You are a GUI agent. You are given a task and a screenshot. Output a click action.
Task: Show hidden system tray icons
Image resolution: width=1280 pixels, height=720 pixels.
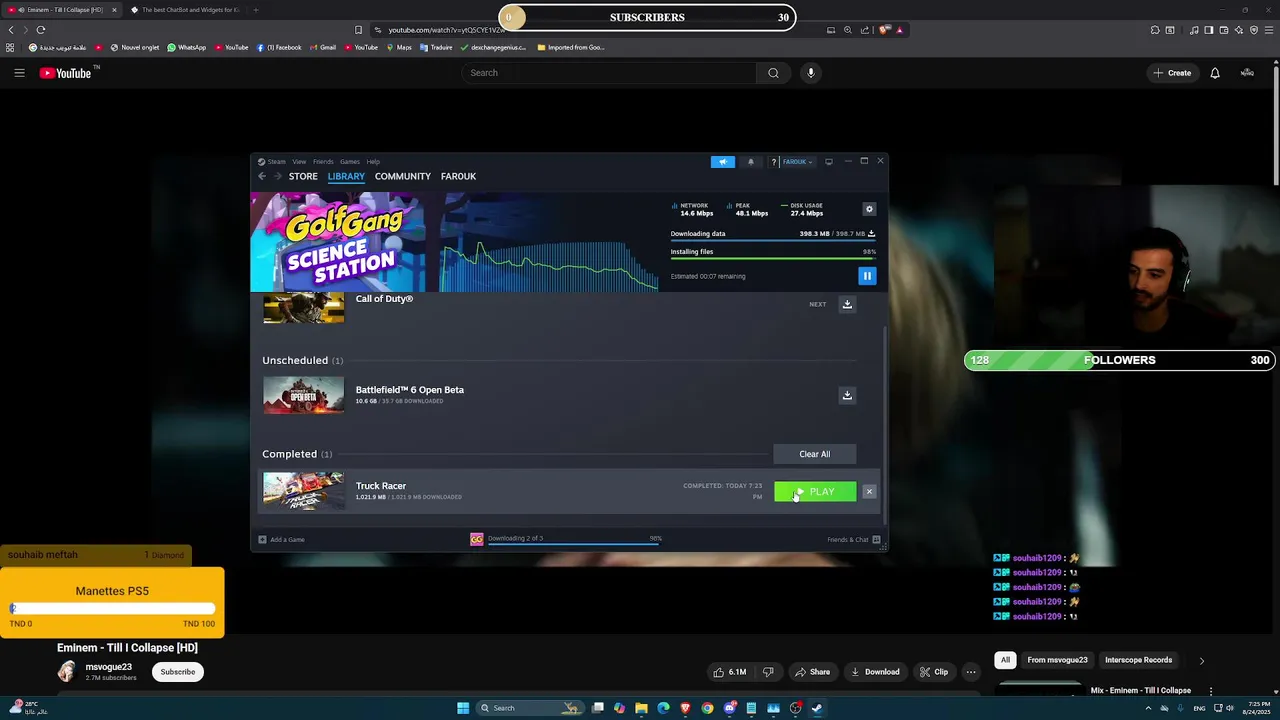1148,708
